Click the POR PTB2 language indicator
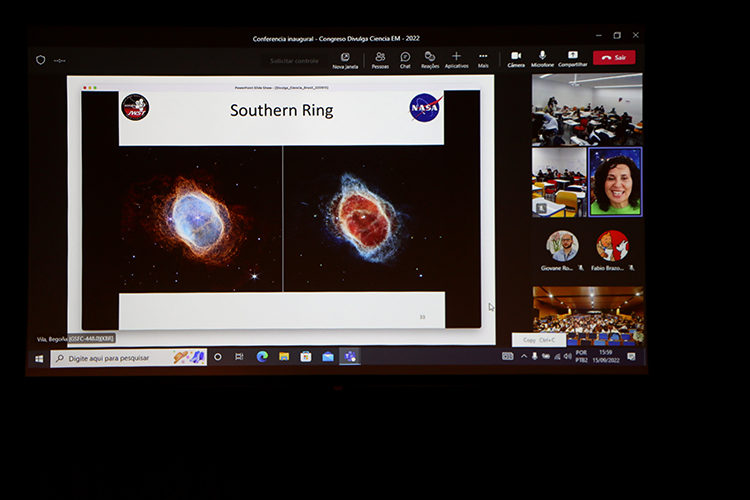Image resolution: width=750 pixels, height=500 pixels. [x=581, y=356]
